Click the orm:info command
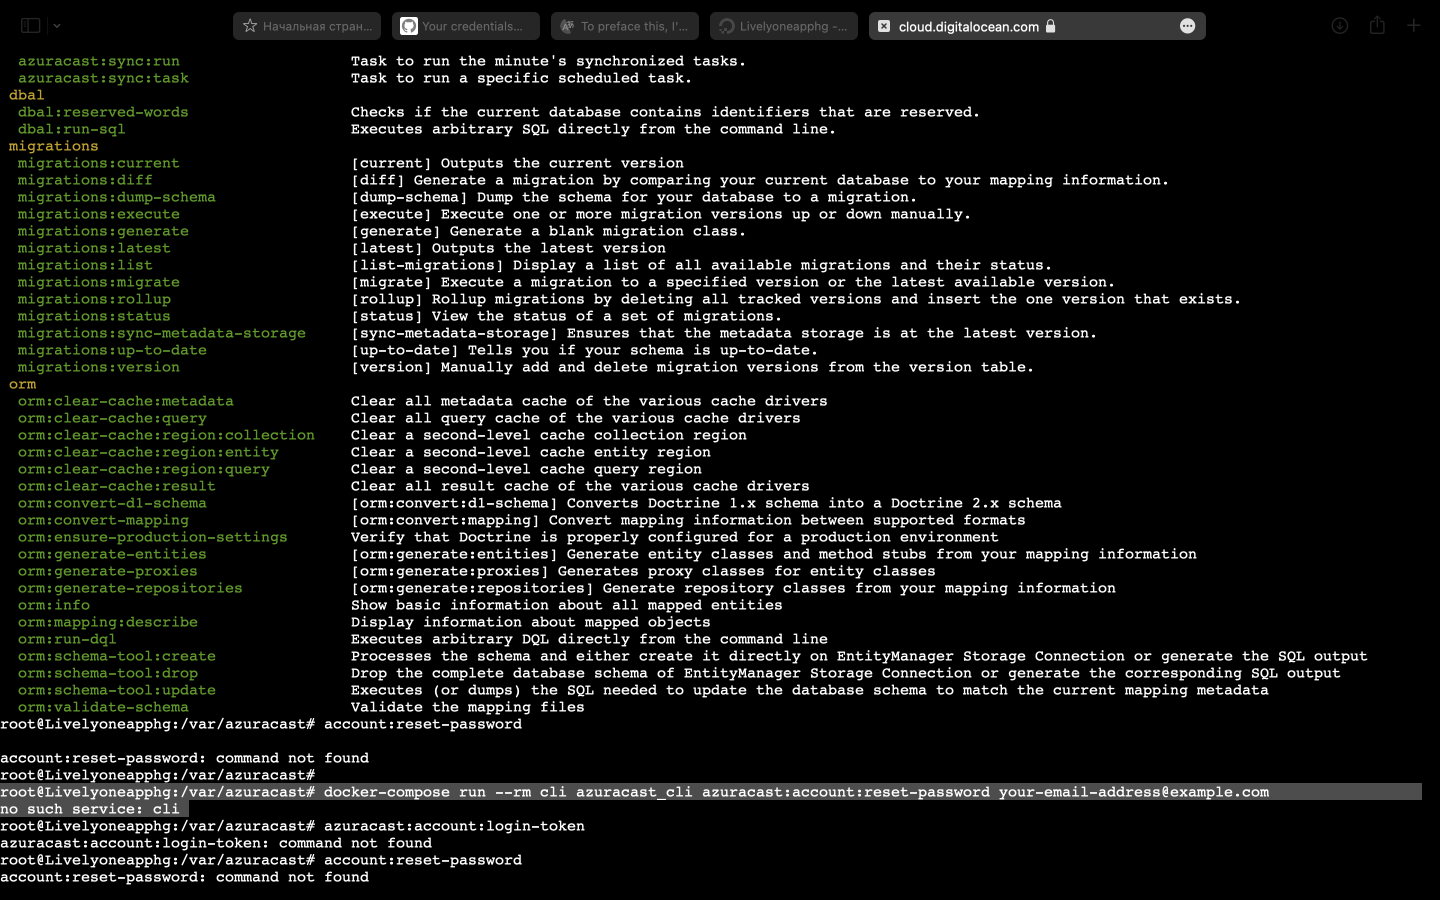 54,605
